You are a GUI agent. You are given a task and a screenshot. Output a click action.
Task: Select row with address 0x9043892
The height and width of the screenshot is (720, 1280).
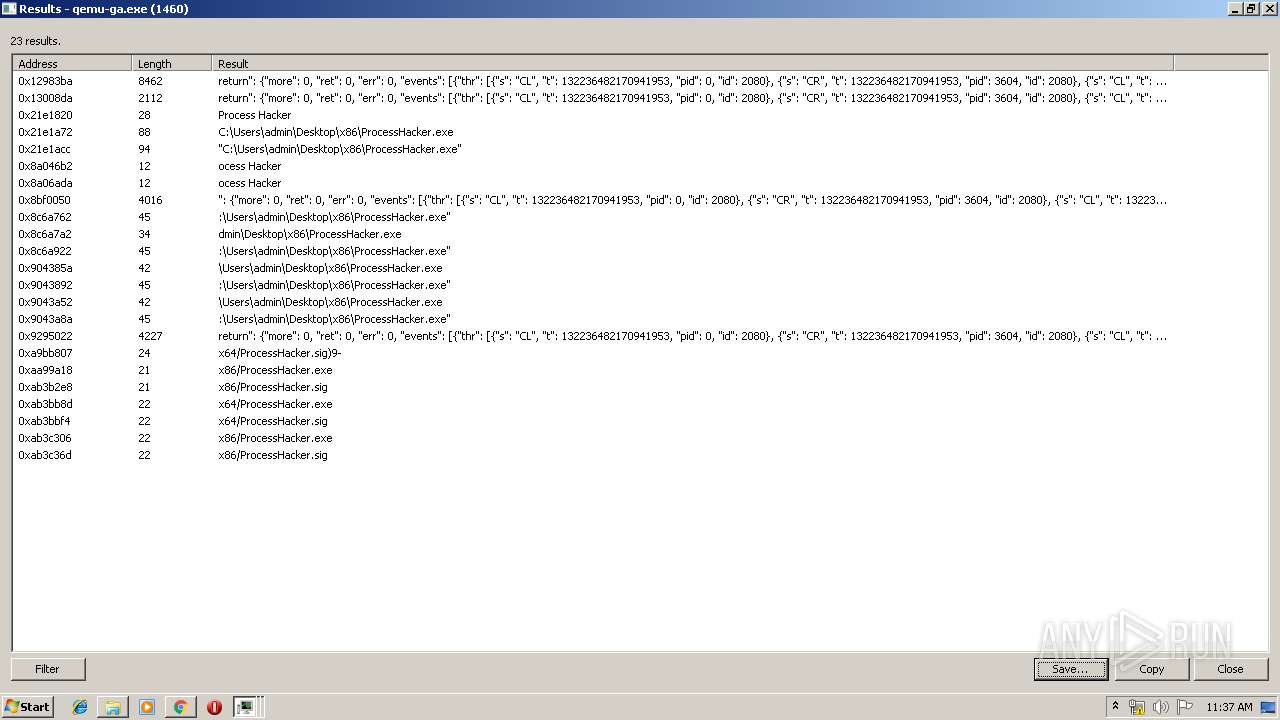click(593, 285)
